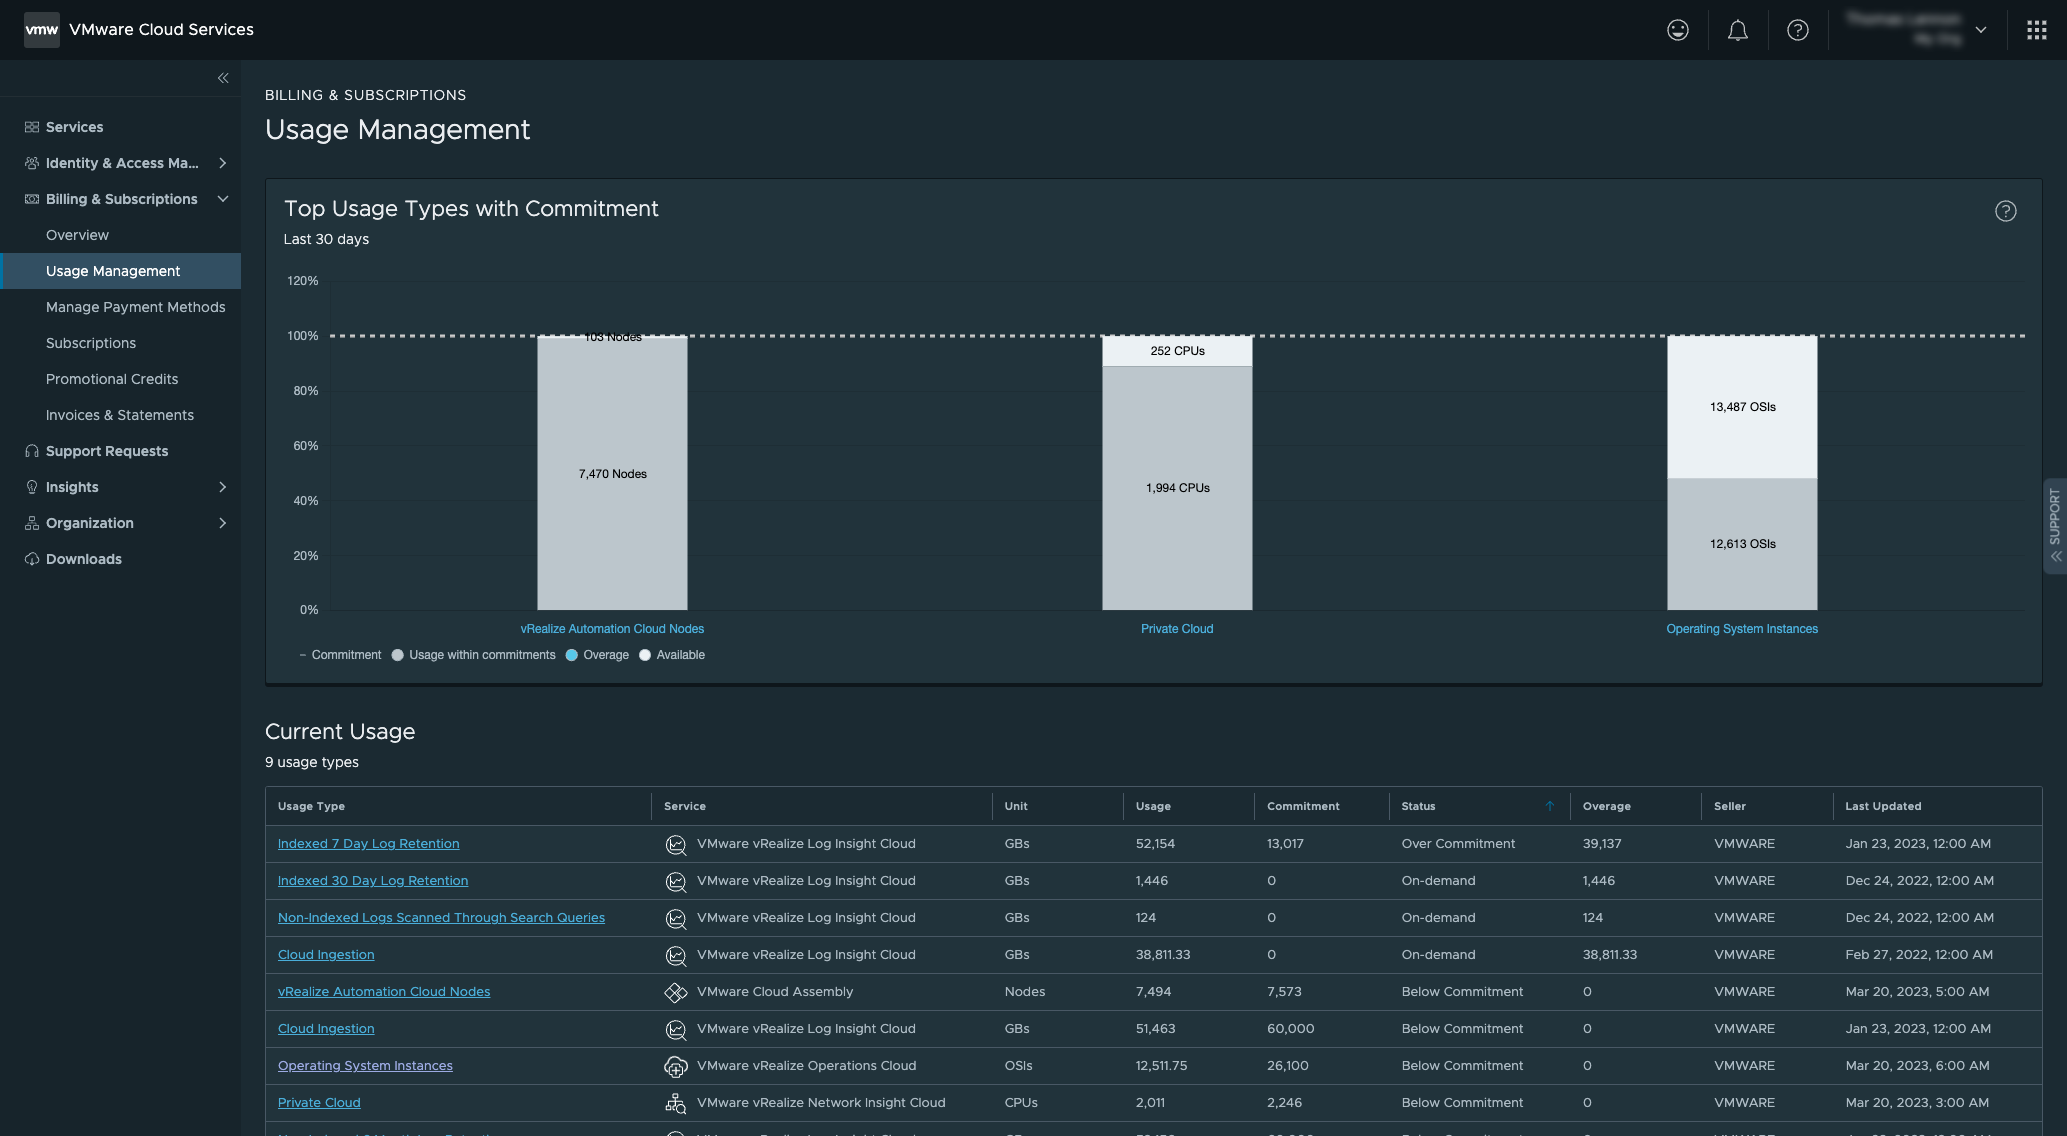Open Indexed 7 Day Log Retention link
The width and height of the screenshot is (2067, 1136).
368,844
